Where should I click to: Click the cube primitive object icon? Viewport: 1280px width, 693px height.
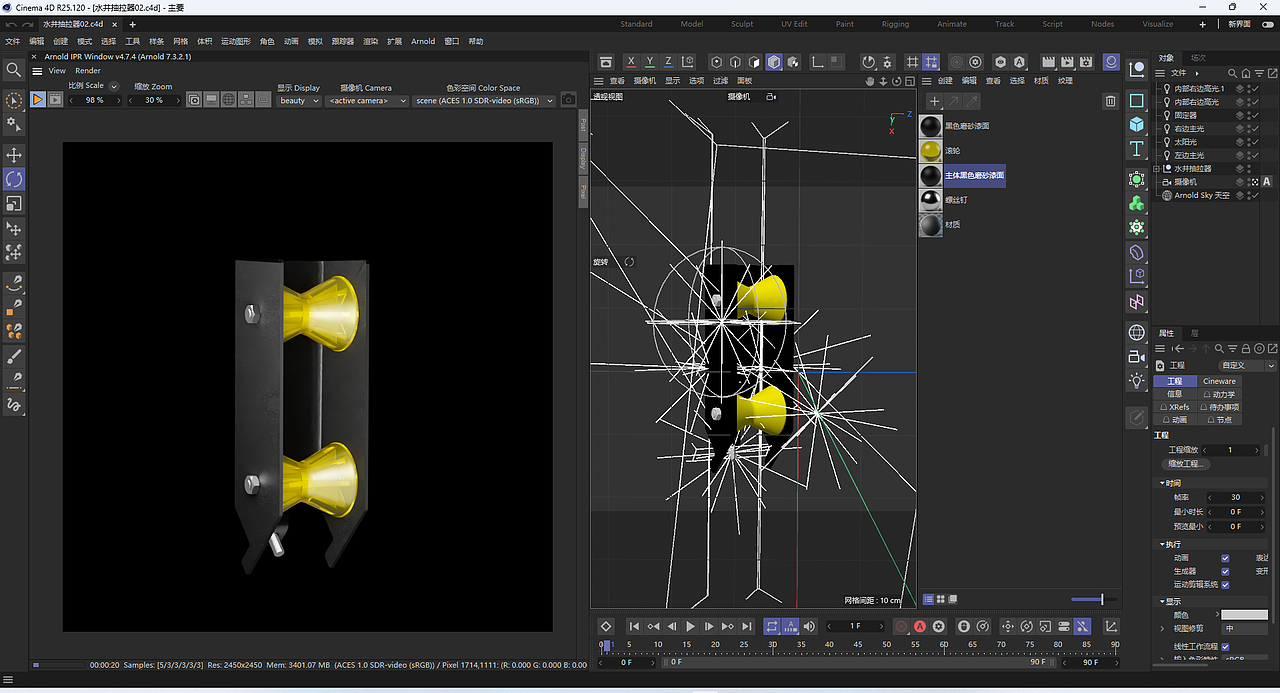(1137, 125)
